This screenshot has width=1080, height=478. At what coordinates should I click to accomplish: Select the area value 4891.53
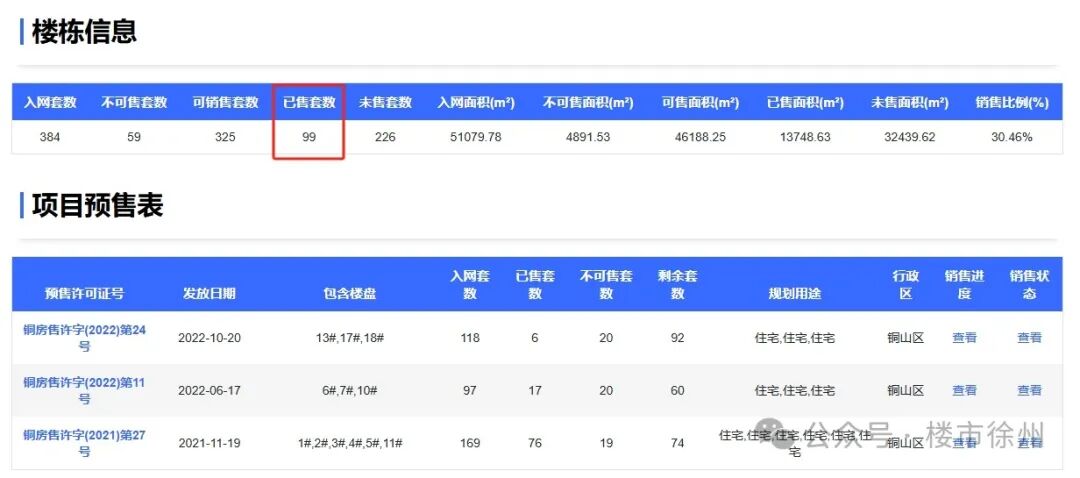[x=588, y=137]
